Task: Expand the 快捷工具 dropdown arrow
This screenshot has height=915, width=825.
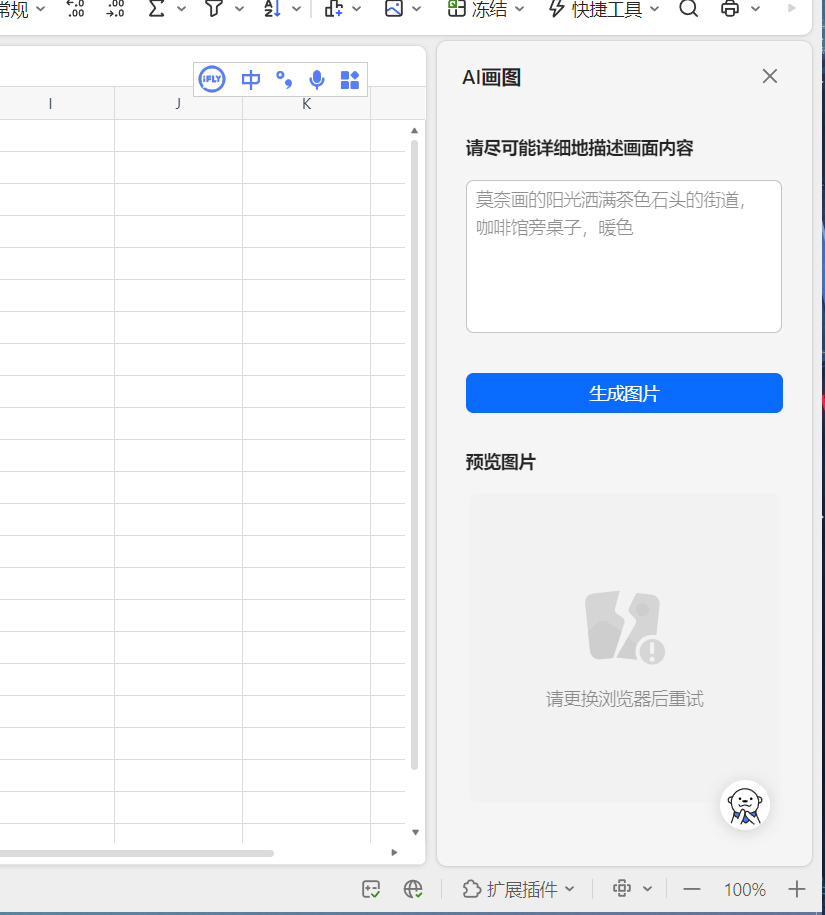Action: 654,9
